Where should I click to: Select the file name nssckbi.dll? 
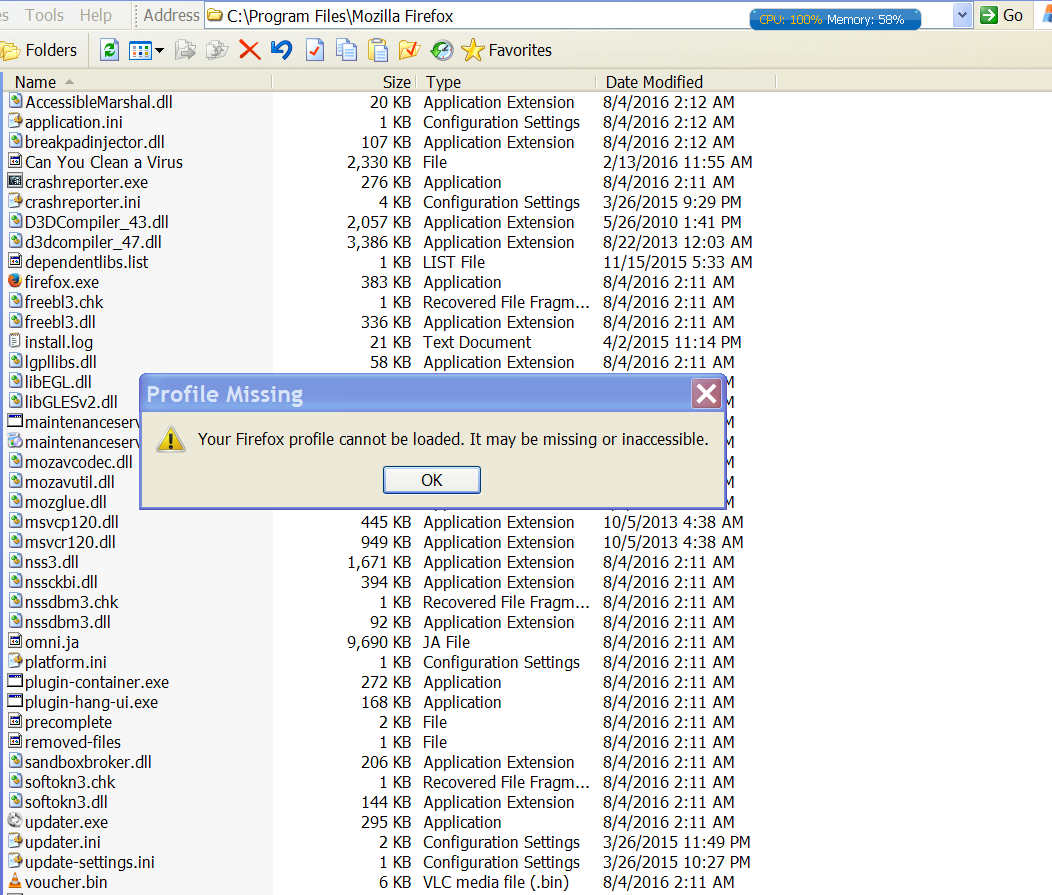(61, 582)
